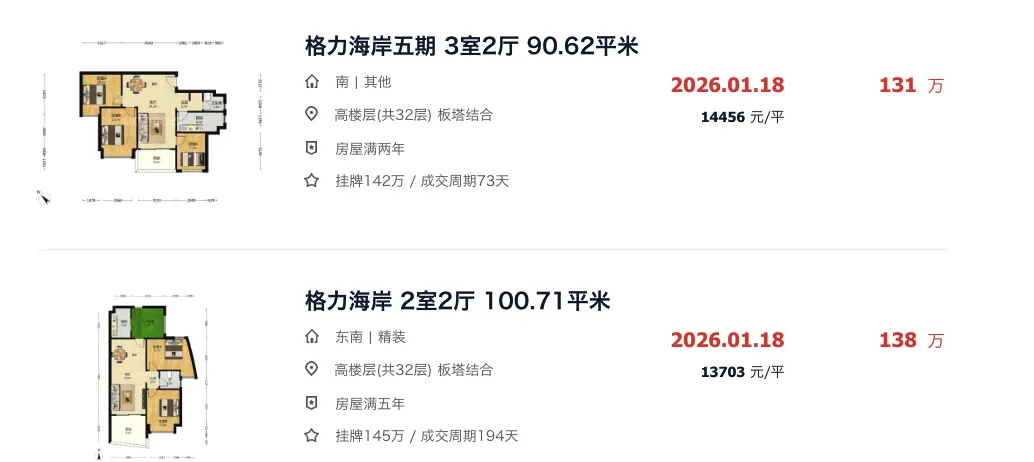Viewport: 1034px width, 462px height.
Task: Click the 138 万 total price
Action: [911, 340]
